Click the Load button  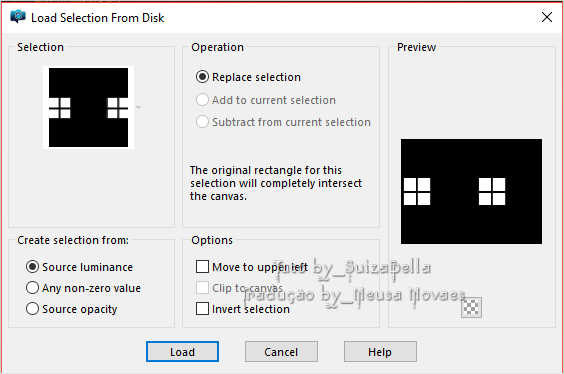click(x=182, y=351)
